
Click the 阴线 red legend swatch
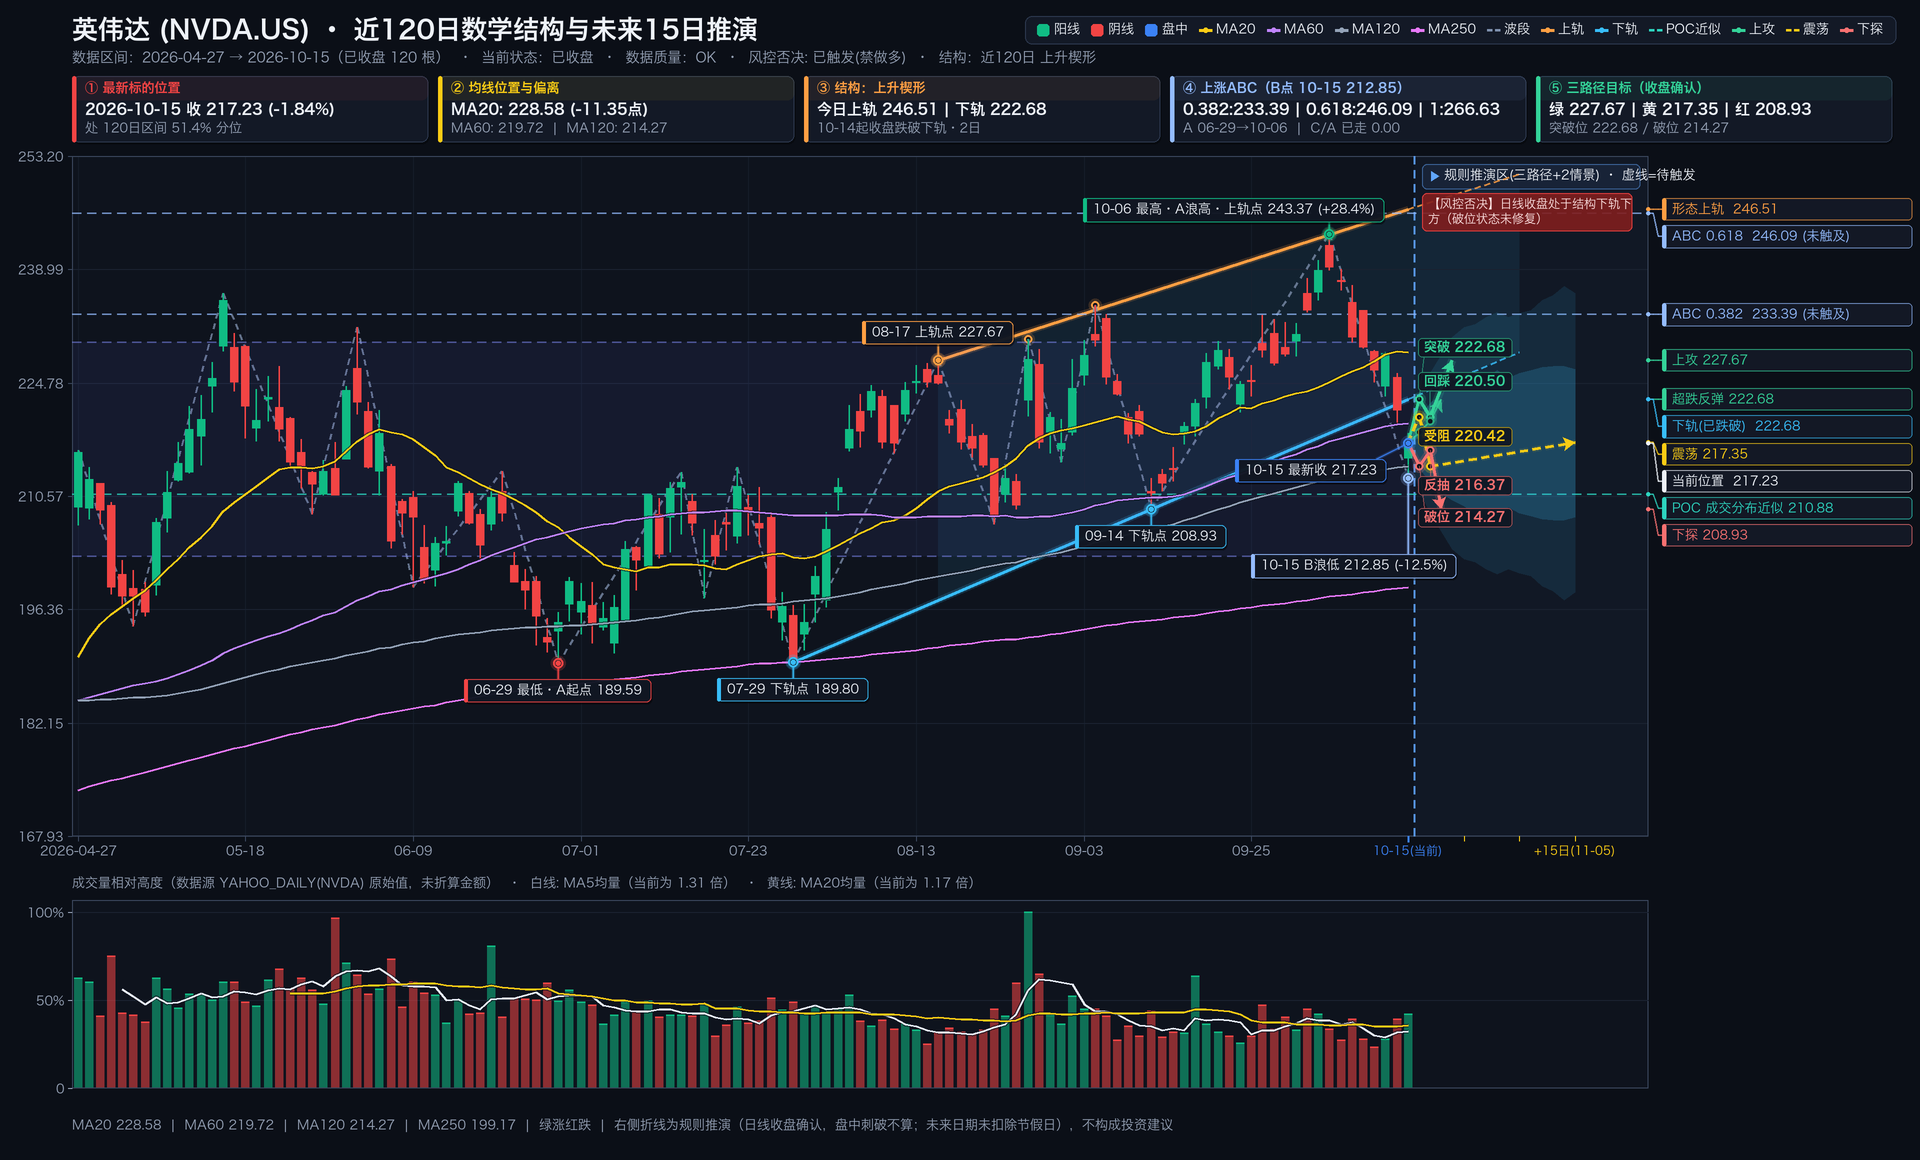click(x=1097, y=30)
